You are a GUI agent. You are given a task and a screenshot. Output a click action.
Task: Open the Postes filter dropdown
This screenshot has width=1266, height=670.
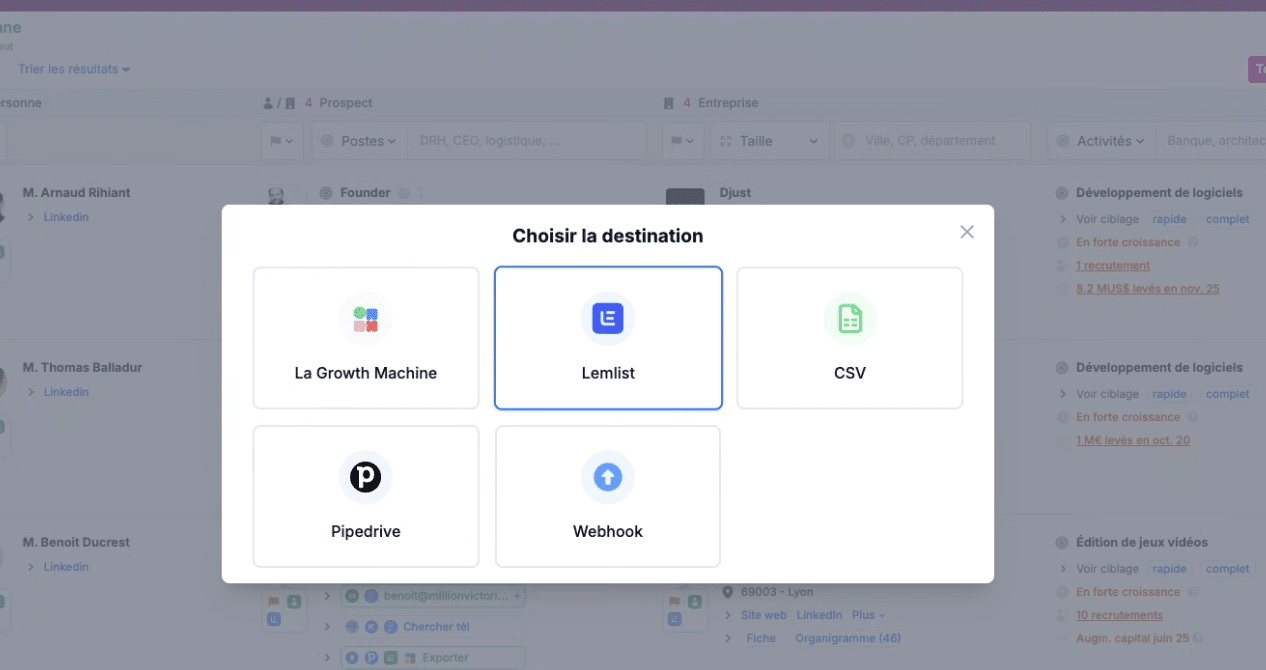(359, 141)
